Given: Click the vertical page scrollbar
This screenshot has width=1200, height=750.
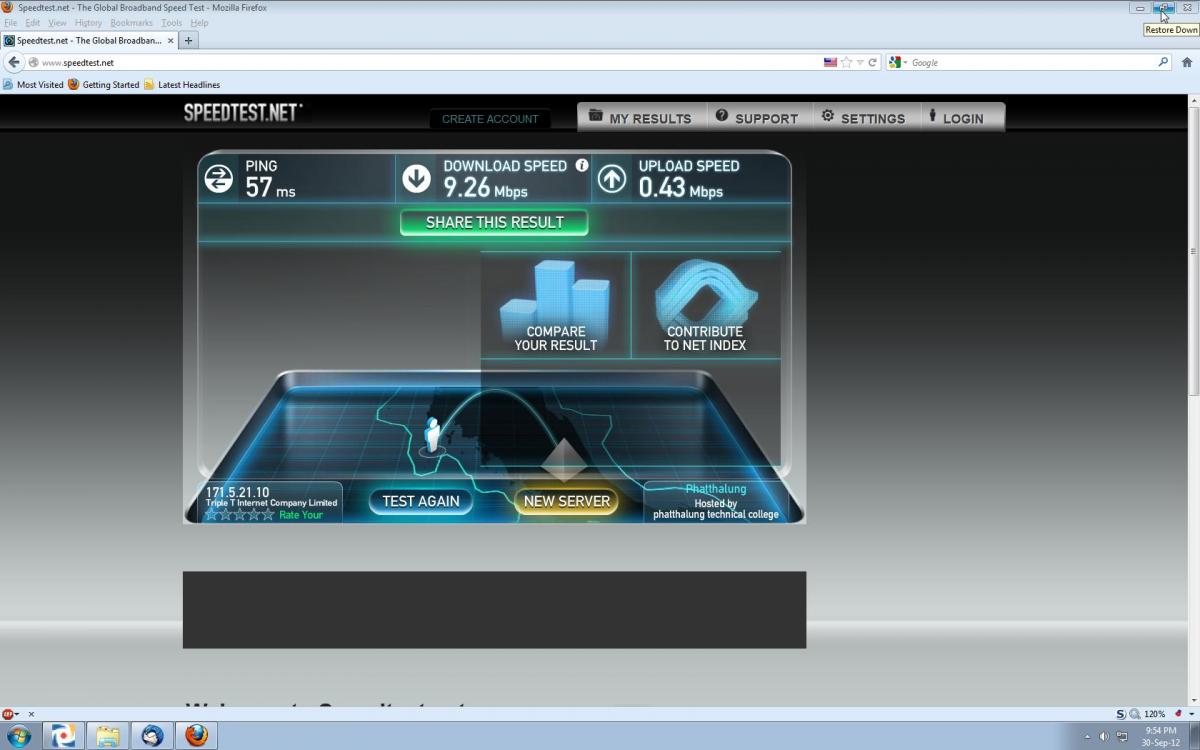Looking at the screenshot, I should [x=1193, y=251].
